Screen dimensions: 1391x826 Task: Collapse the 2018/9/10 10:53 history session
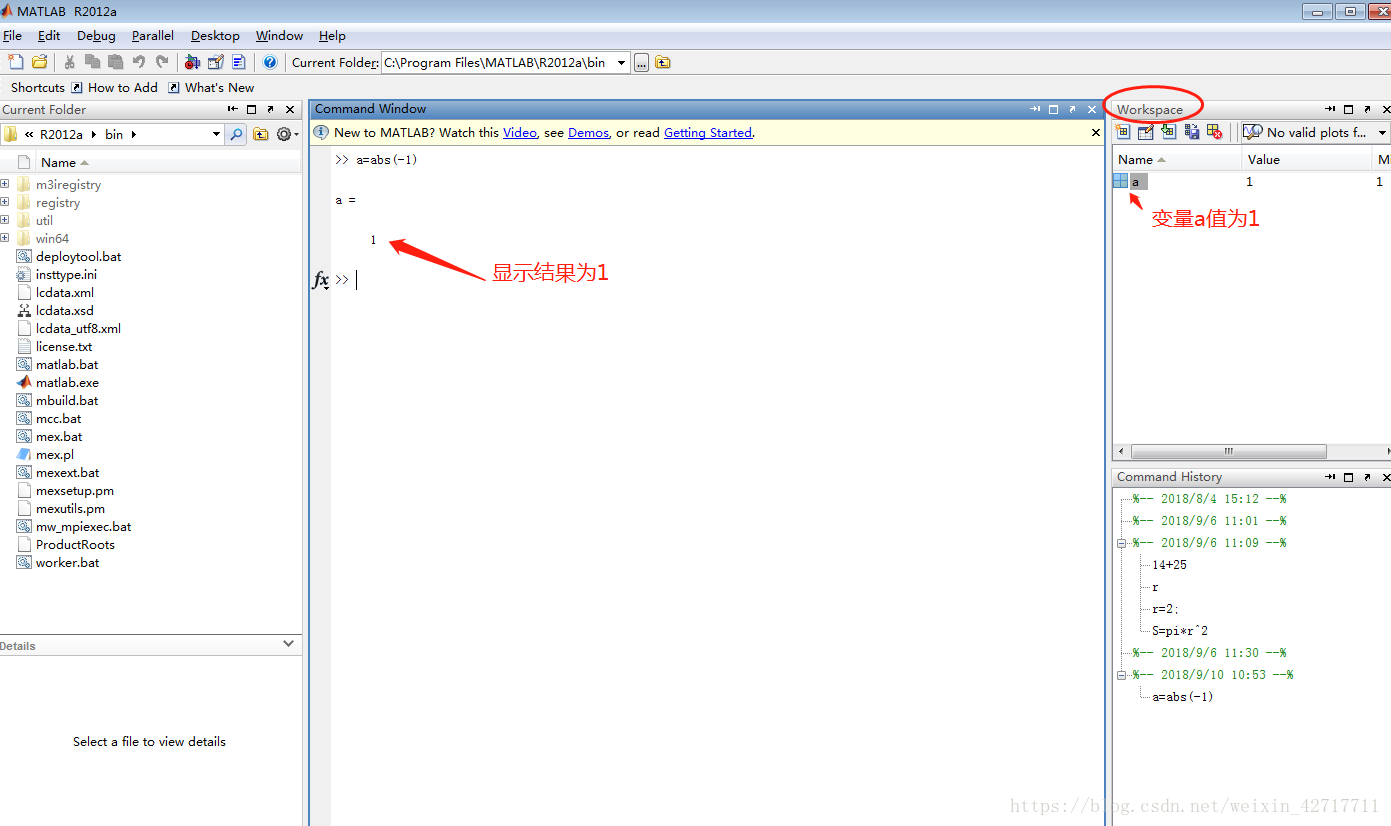point(1122,675)
